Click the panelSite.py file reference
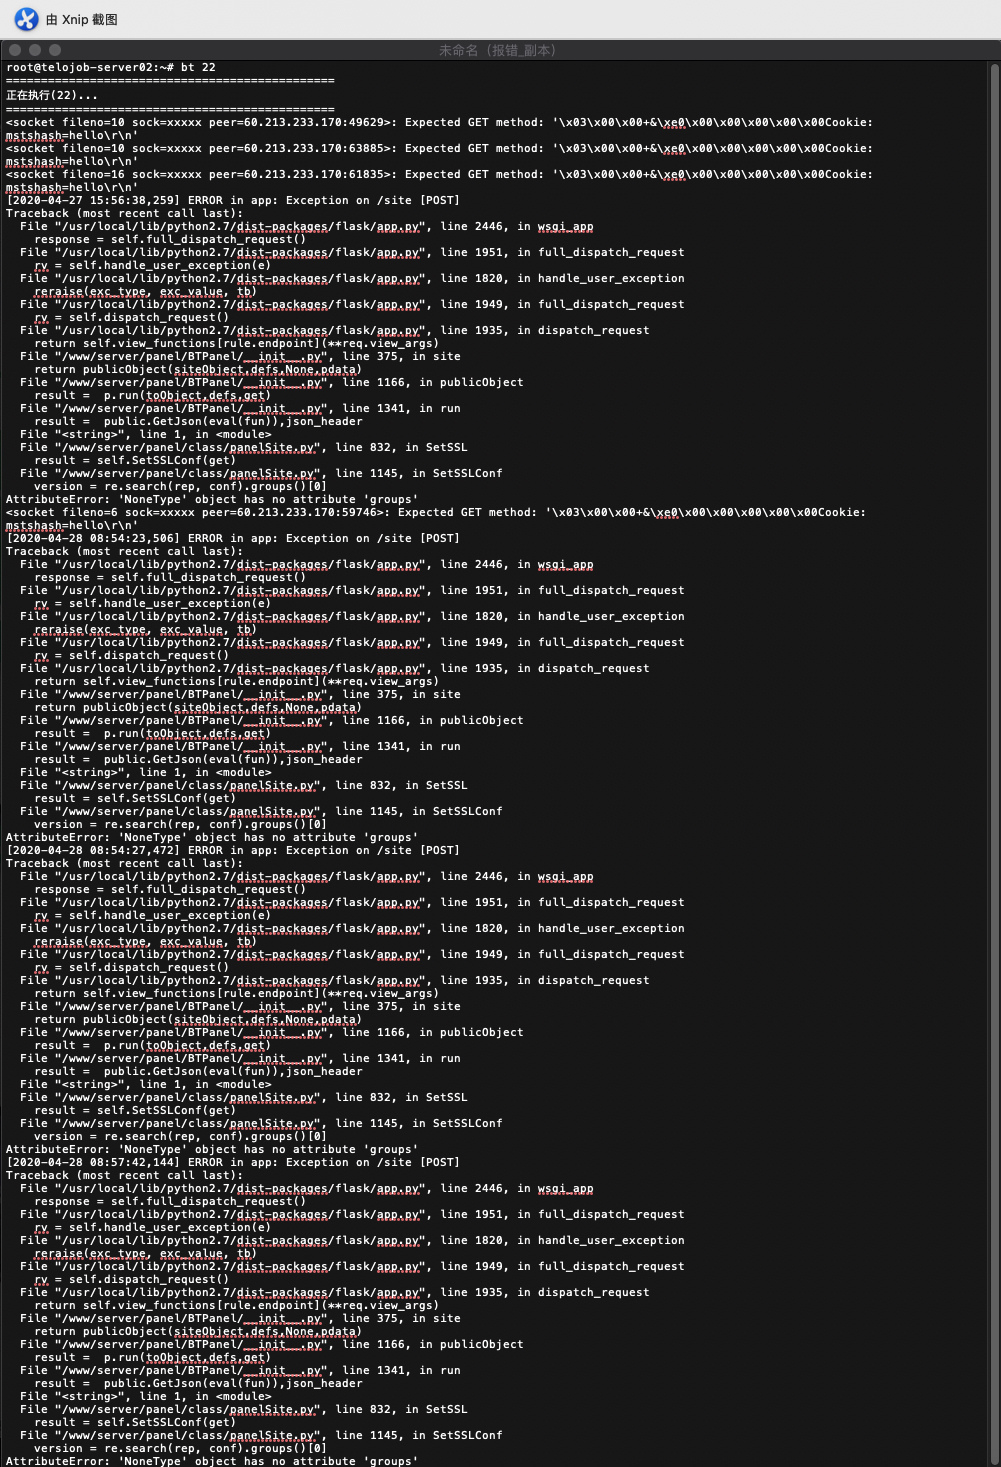 [271, 447]
